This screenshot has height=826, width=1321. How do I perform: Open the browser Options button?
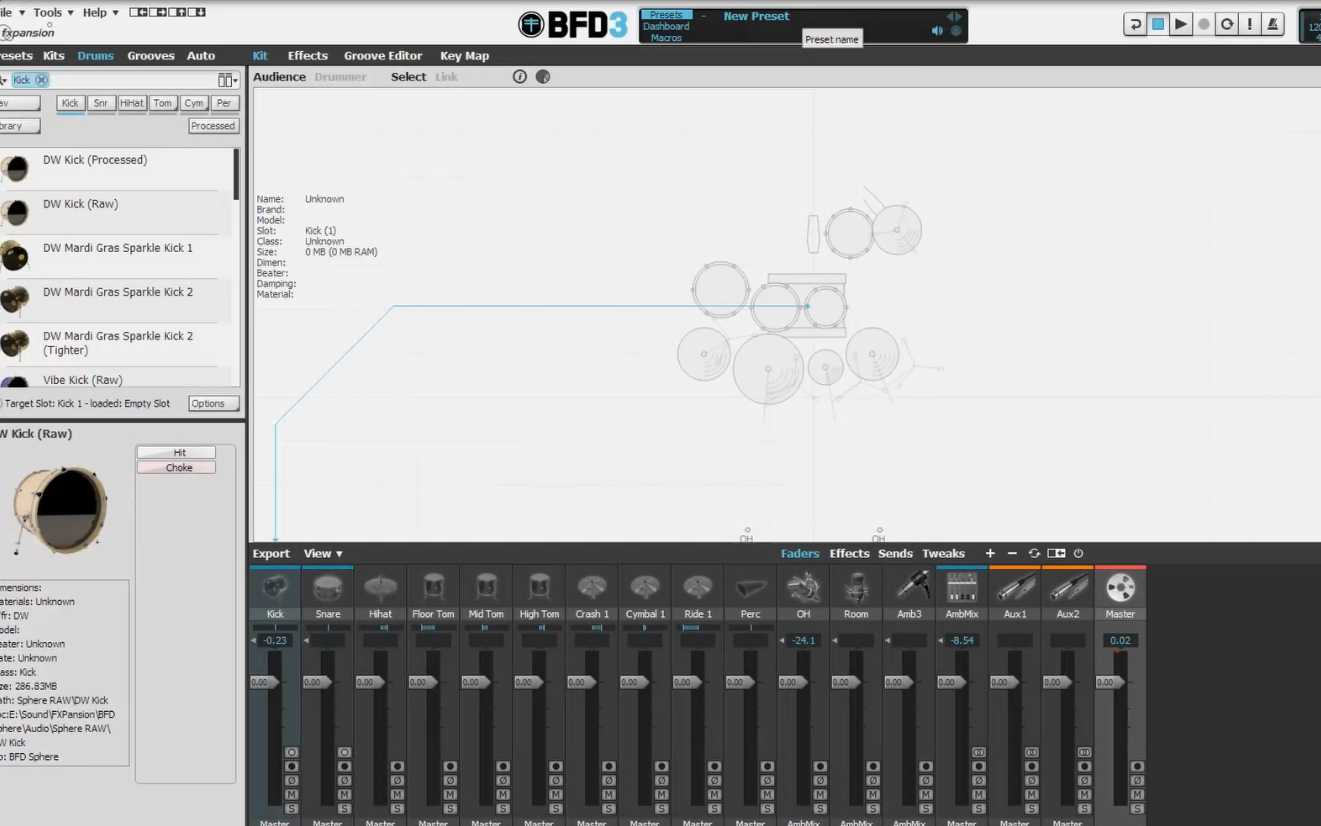(x=213, y=404)
